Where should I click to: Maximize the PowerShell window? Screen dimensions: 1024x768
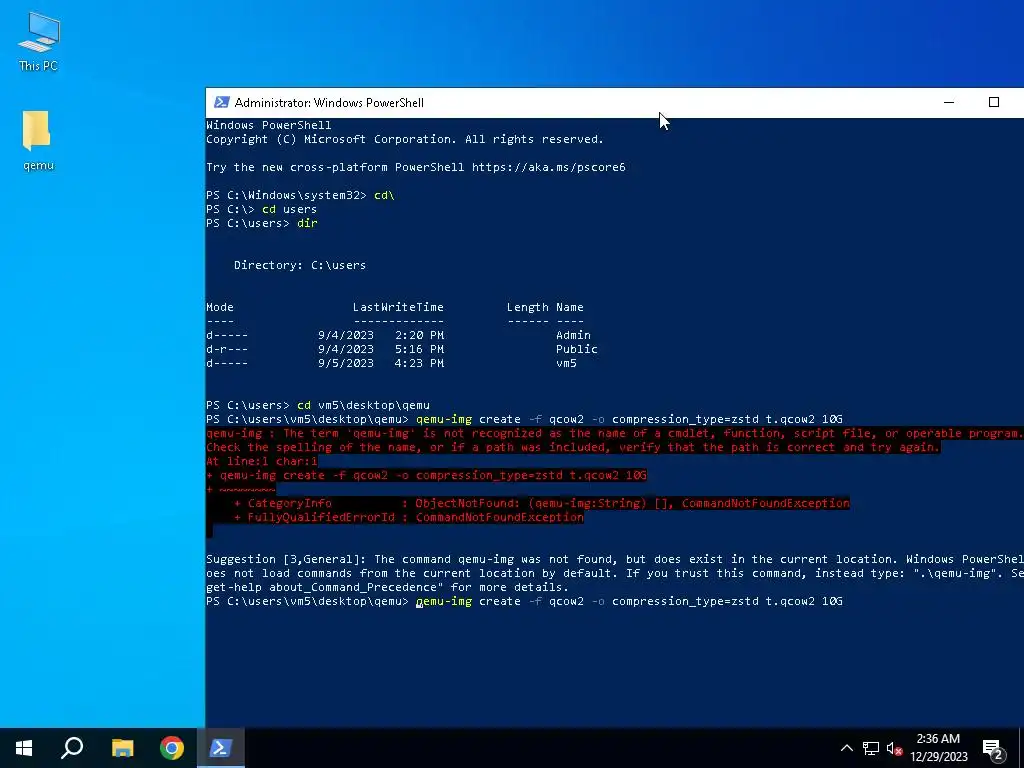coord(993,103)
